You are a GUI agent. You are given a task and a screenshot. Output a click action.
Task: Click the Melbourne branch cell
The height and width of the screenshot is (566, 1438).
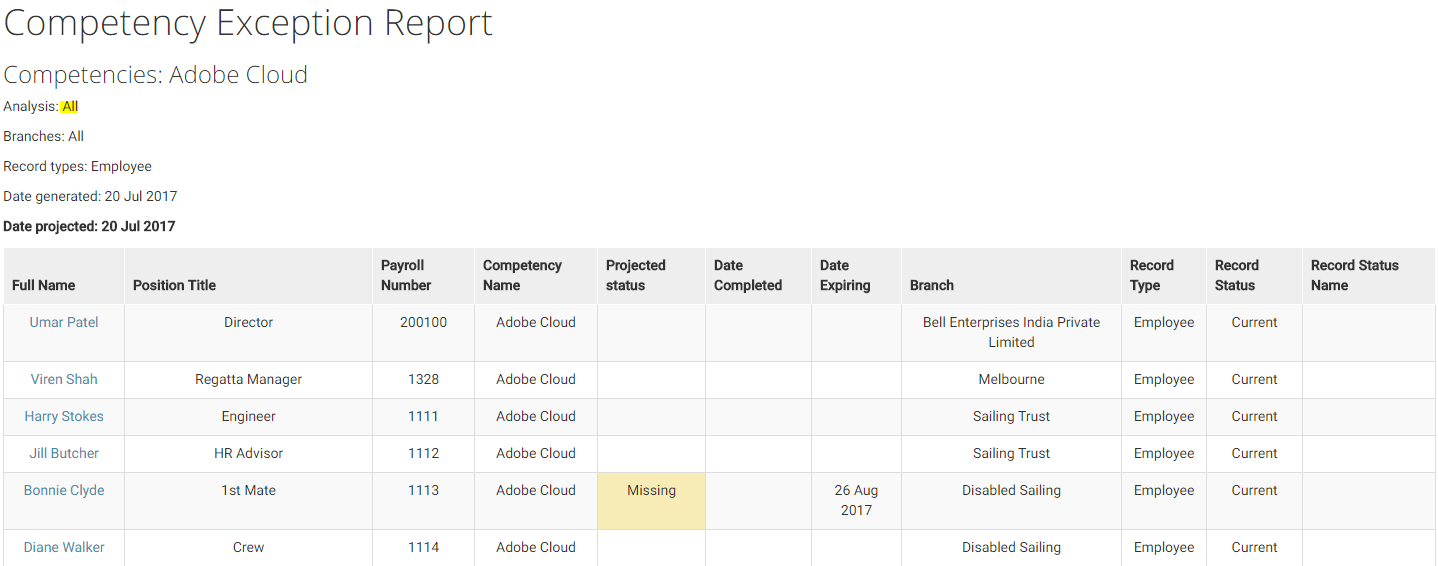1011,379
